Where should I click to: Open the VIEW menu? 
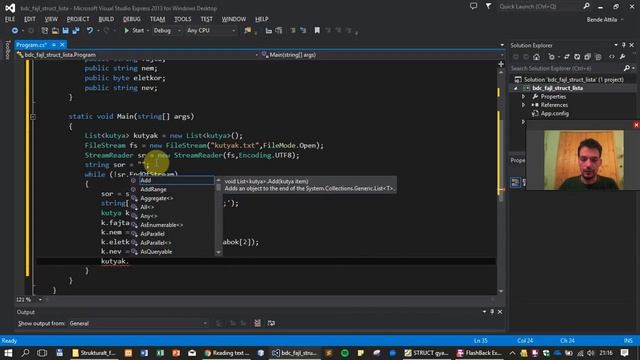point(51,19)
